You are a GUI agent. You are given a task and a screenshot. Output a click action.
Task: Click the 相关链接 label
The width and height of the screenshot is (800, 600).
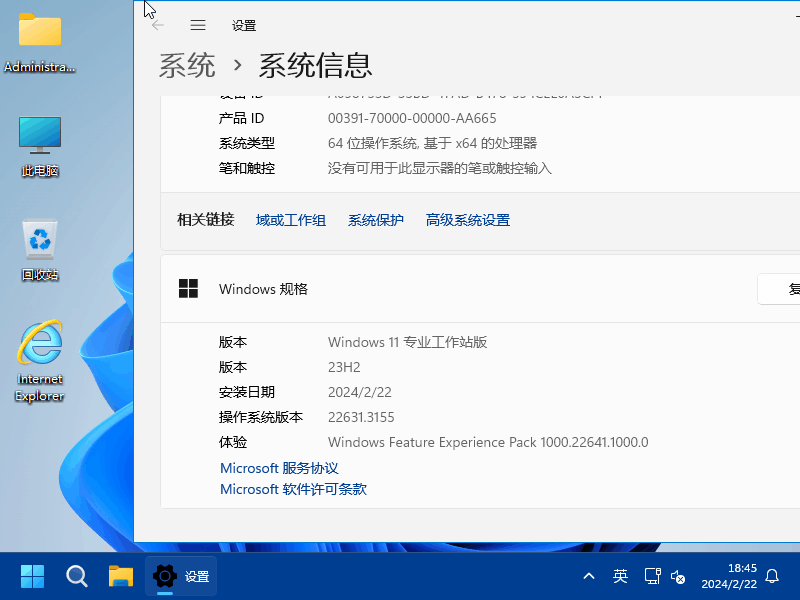(206, 220)
